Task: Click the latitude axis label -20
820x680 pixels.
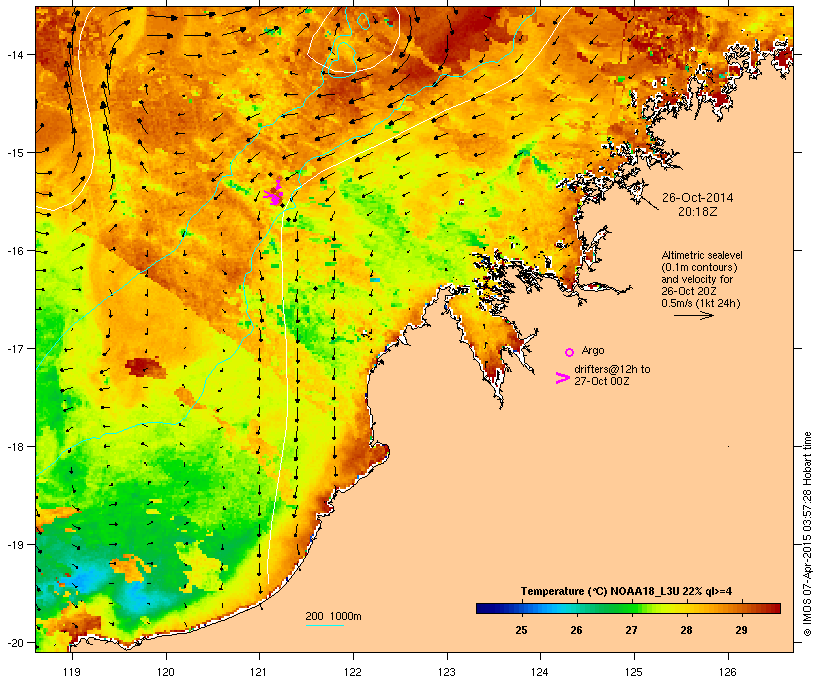Action: (x=14, y=642)
